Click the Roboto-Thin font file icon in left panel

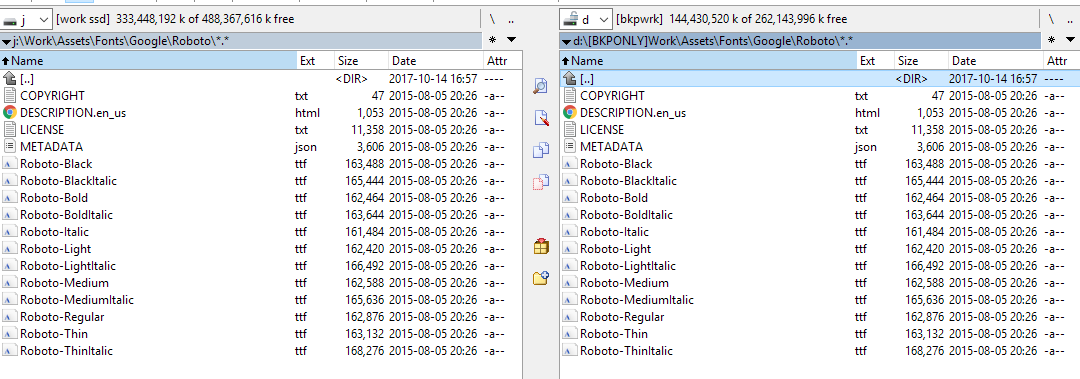[x=10, y=334]
